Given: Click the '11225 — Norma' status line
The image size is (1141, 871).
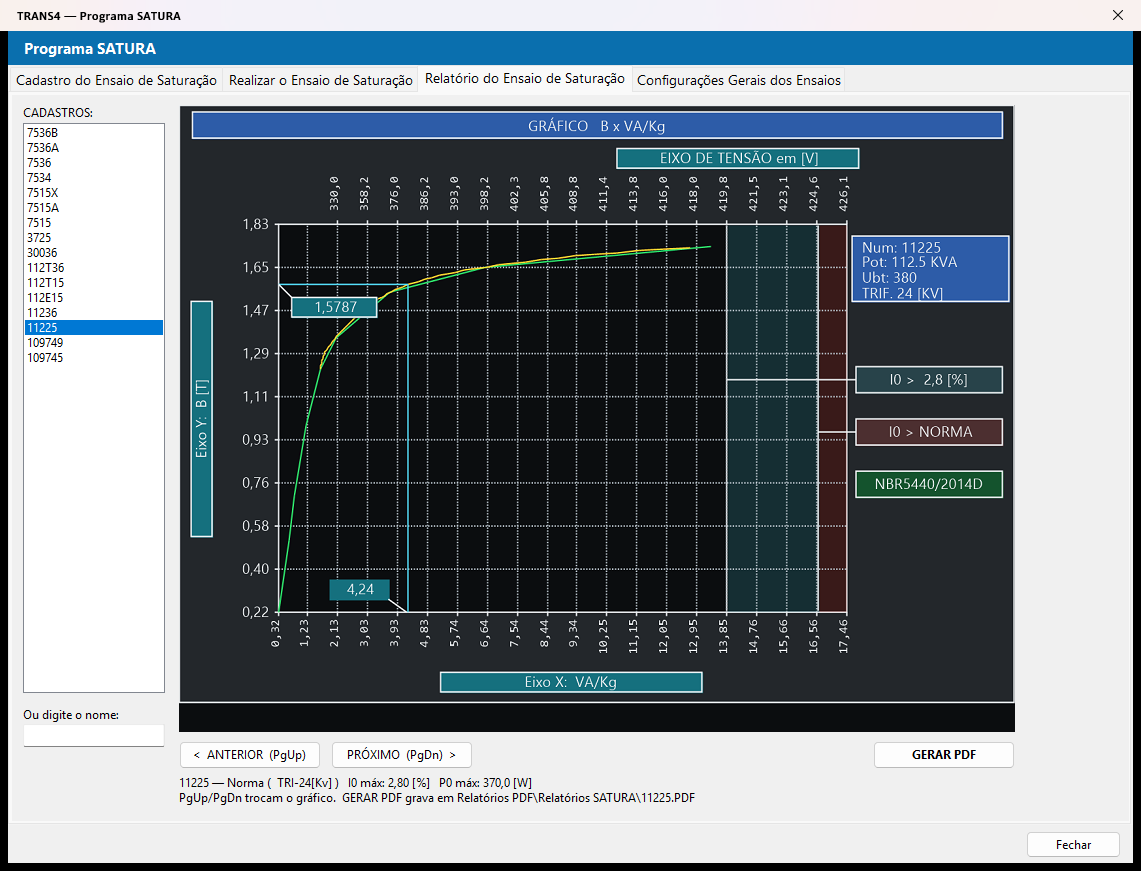Looking at the screenshot, I should click(355, 783).
